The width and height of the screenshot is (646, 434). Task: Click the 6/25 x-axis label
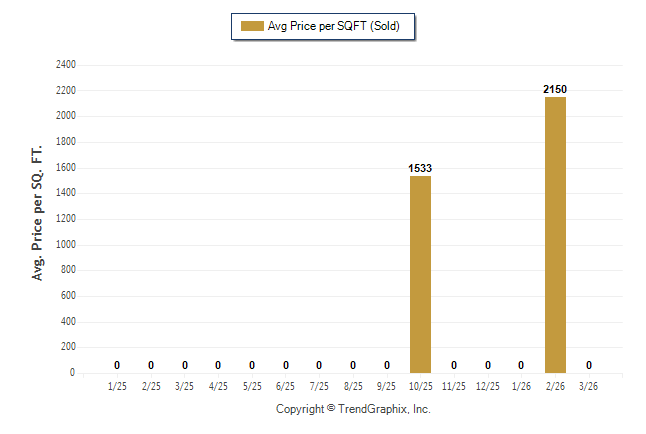point(285,386)
